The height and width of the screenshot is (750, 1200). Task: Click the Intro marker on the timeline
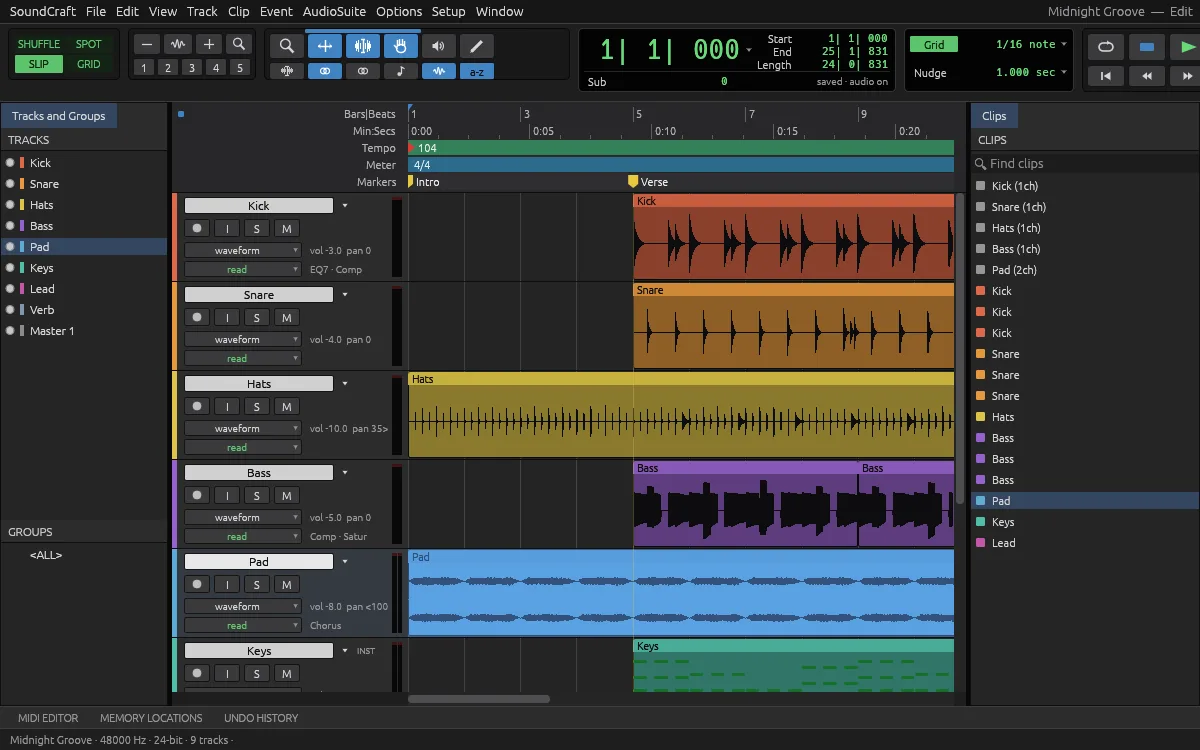[424, 182]
